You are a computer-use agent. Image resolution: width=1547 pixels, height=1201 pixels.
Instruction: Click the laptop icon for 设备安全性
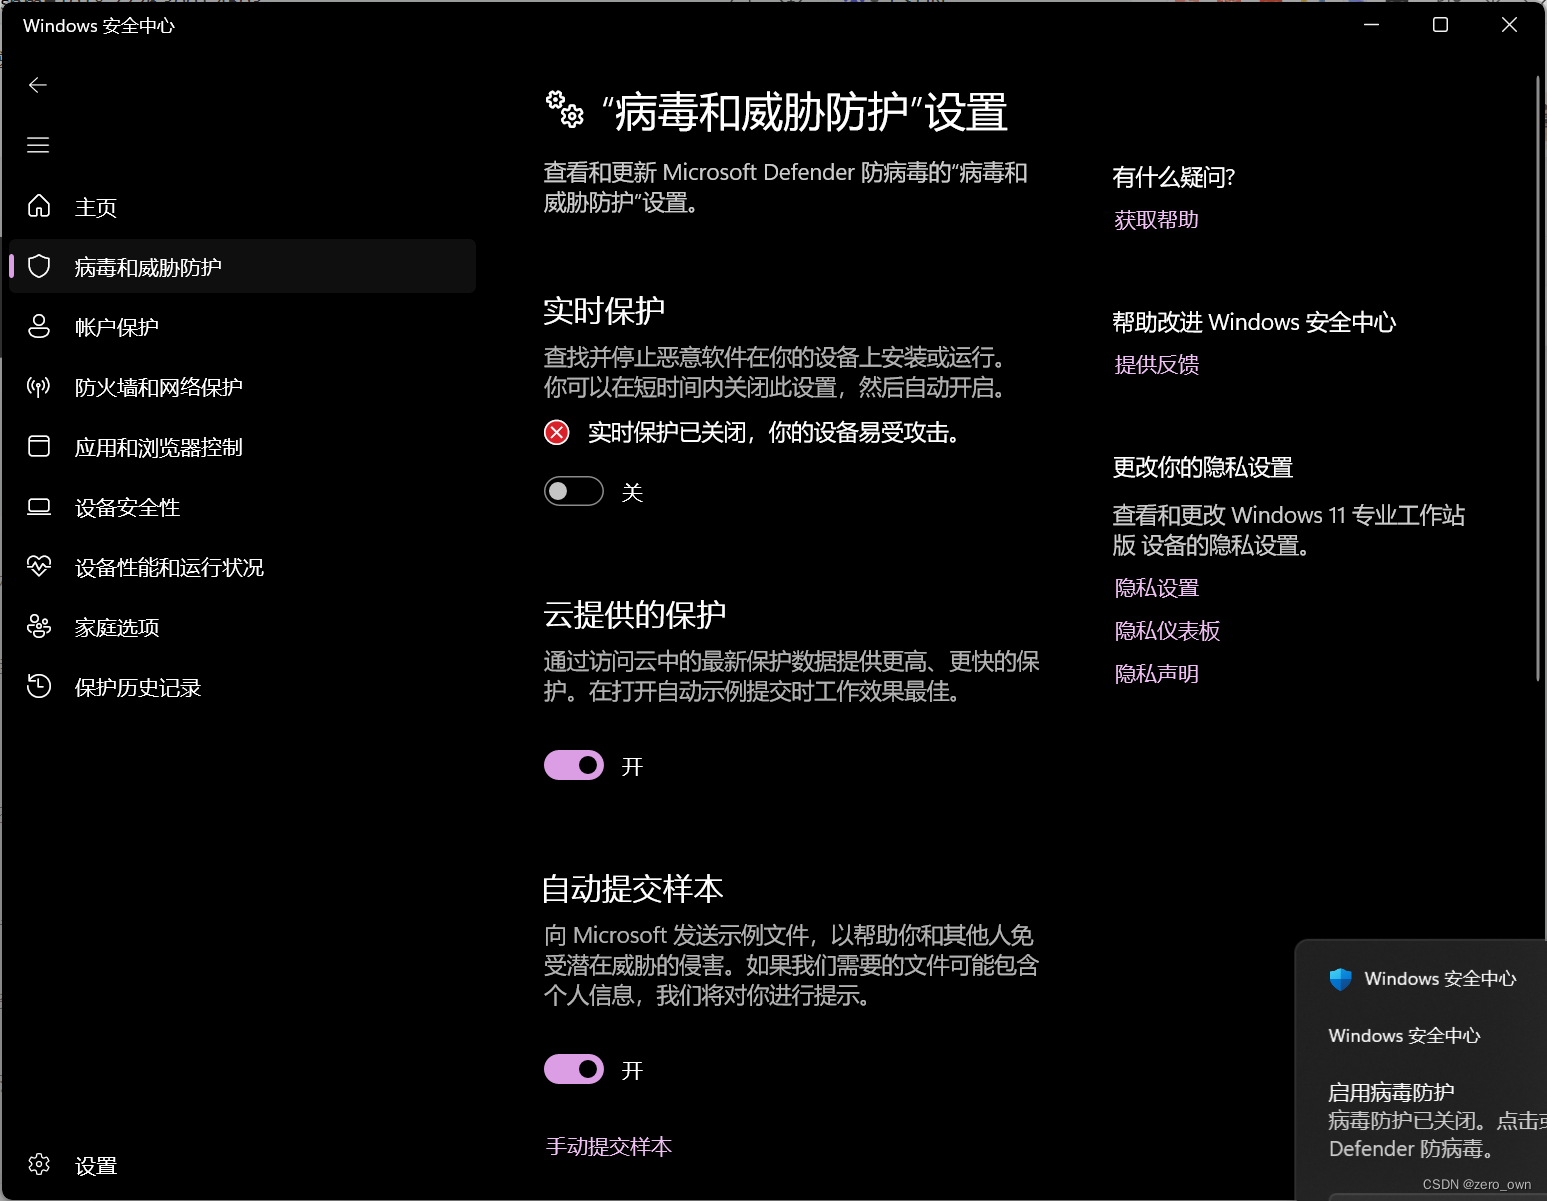(x=39, y=507)
